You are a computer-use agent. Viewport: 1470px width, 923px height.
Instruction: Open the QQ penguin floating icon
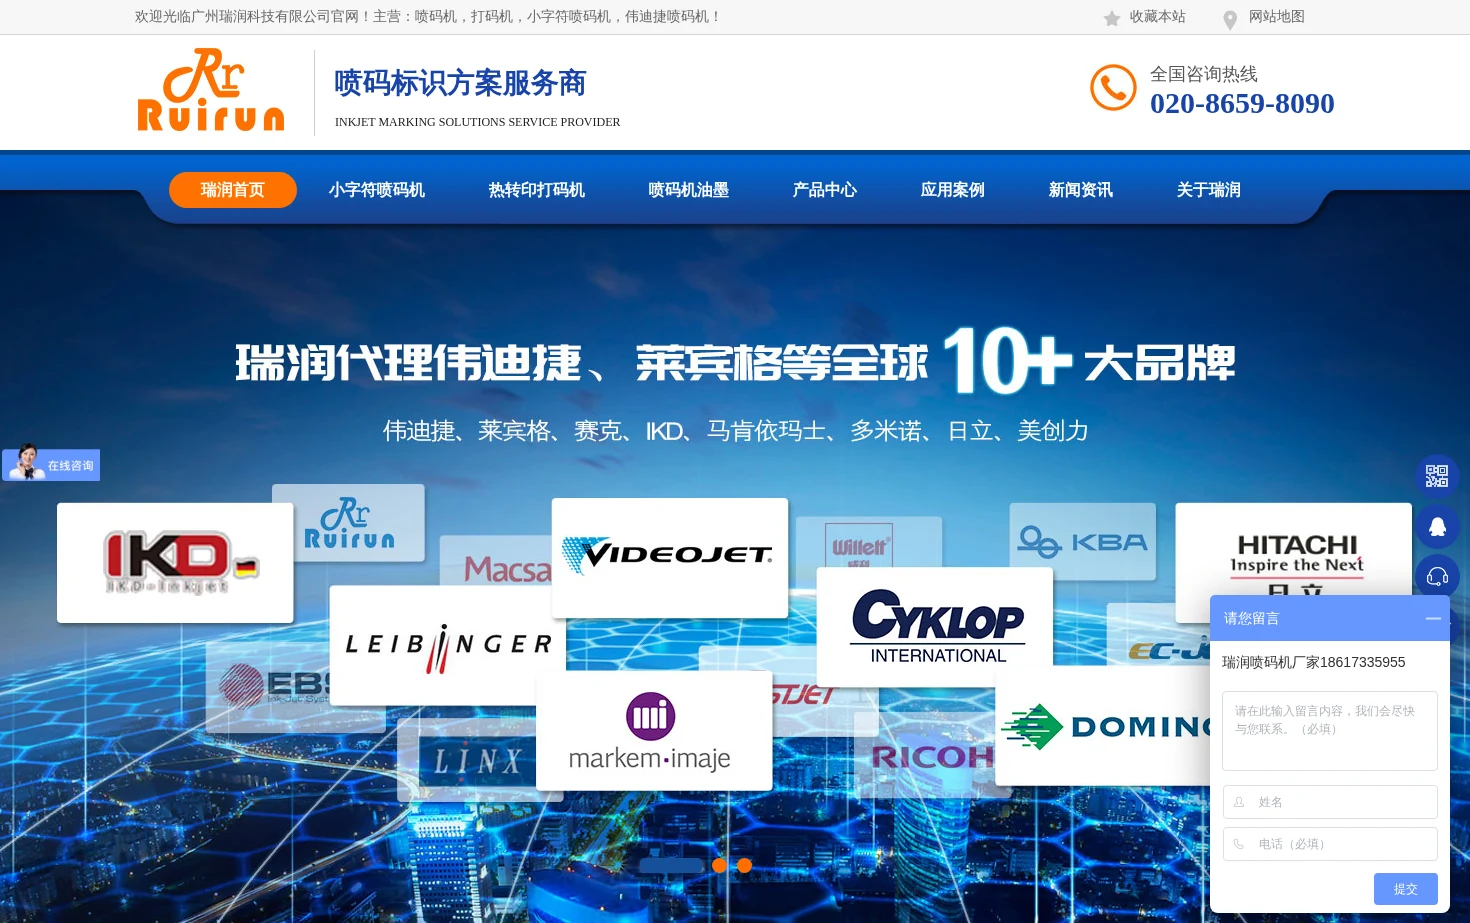point(1437,526)
